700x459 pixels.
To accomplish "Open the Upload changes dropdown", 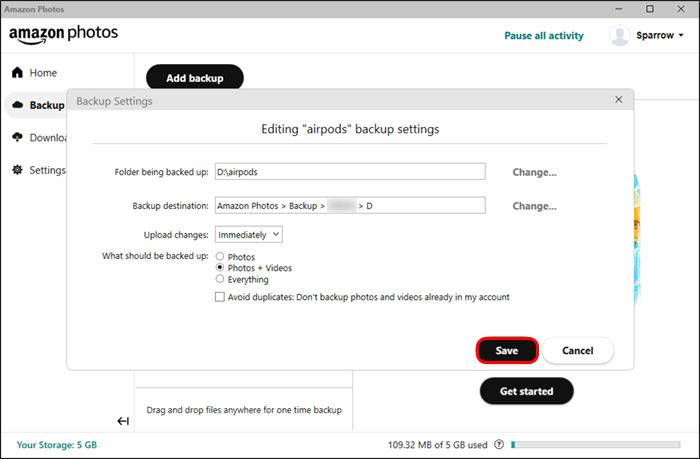I will click(x=249, y=234).
